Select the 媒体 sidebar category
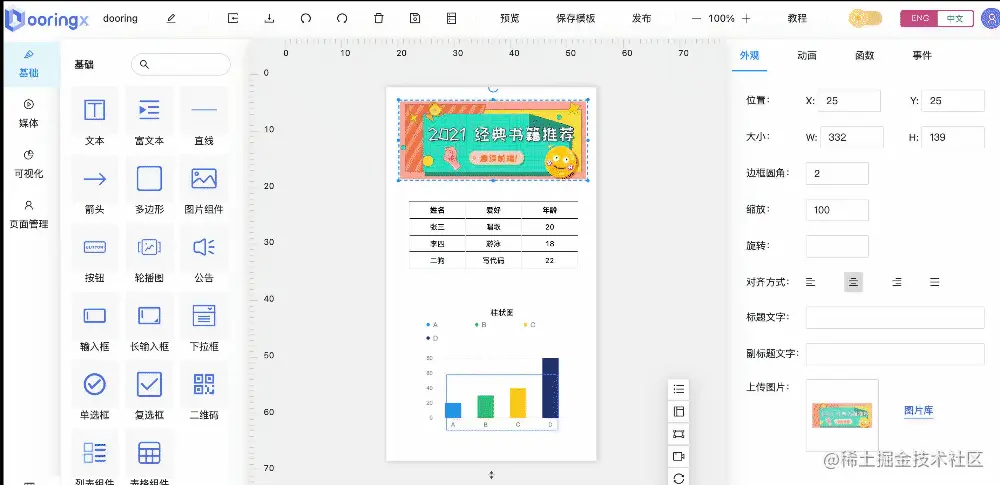The width and height of the screenshot is (1000, 485). coord(29,114)
